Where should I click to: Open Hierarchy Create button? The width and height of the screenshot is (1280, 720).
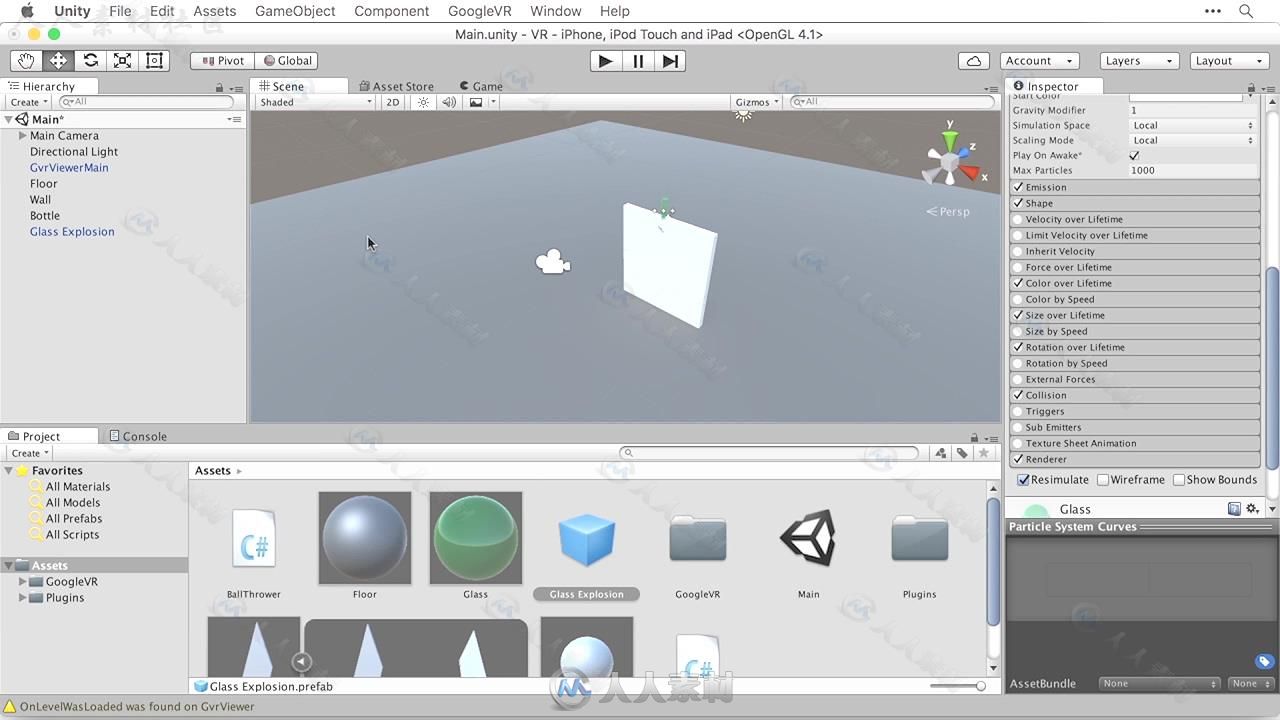point(29,102)
